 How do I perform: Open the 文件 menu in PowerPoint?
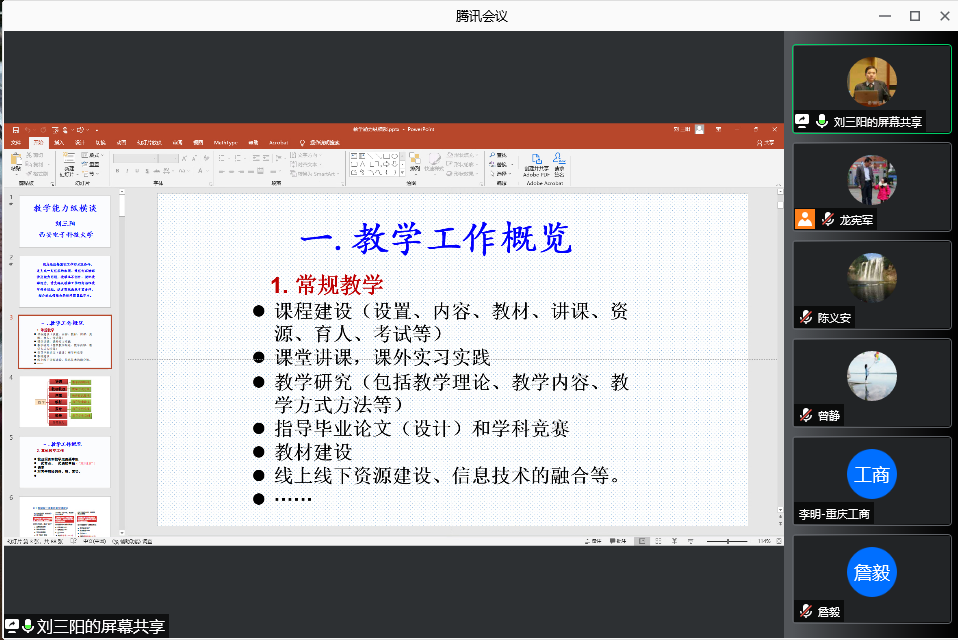(x=15, y=143)
